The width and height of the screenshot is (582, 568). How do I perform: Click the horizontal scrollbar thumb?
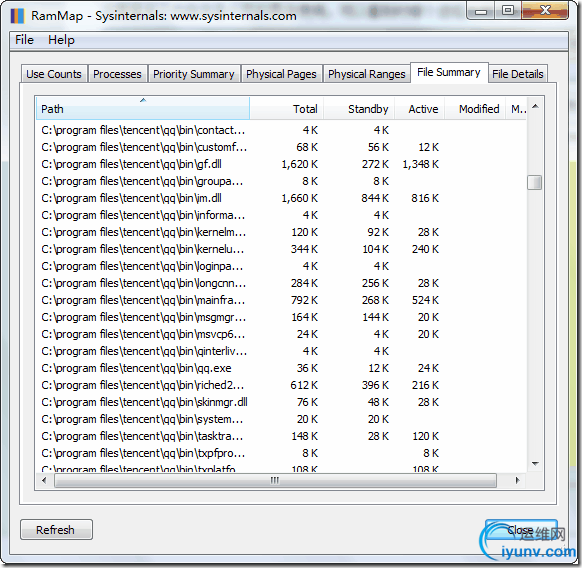point(275,480)
